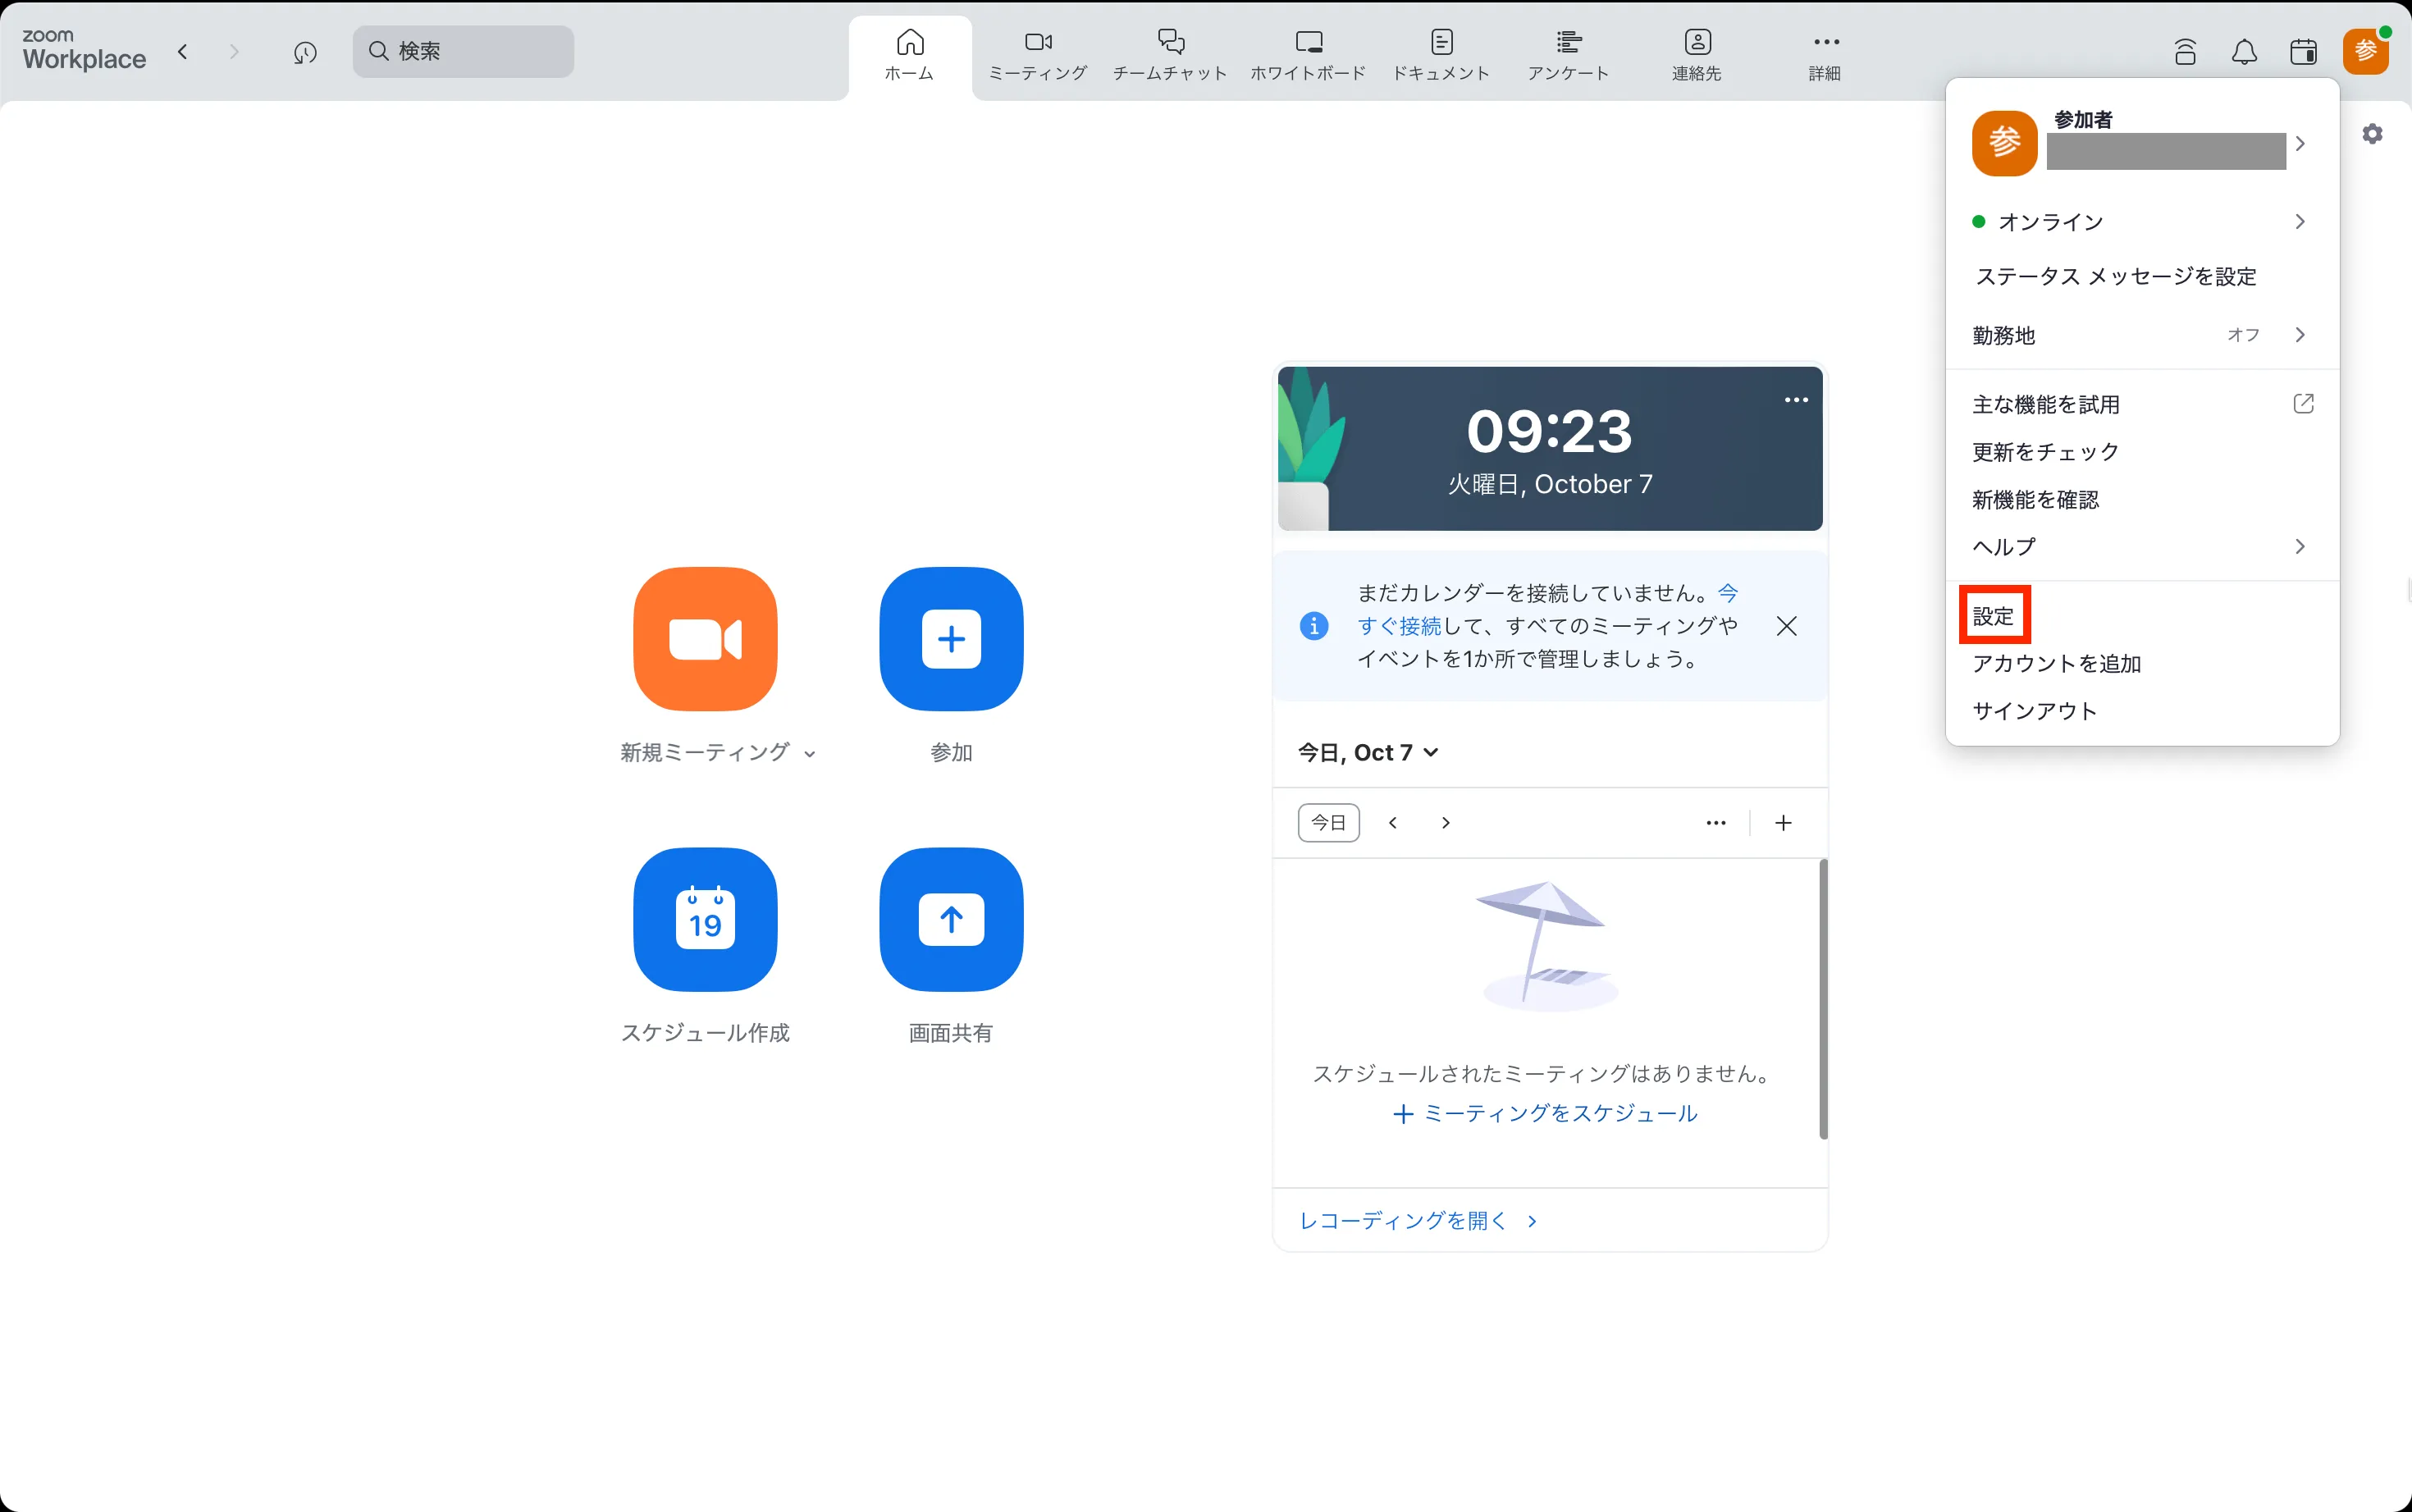The height and width of the screenshot is (1512, 2412).
Task: Open the notifications bell icon
Action: click(2244, 52)
